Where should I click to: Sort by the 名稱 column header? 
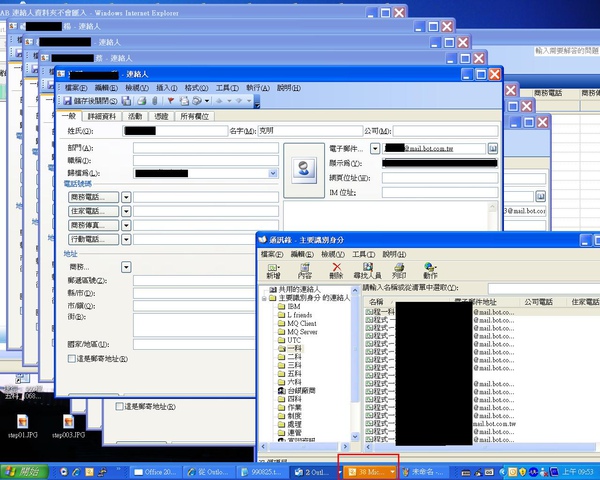[407, 302]
